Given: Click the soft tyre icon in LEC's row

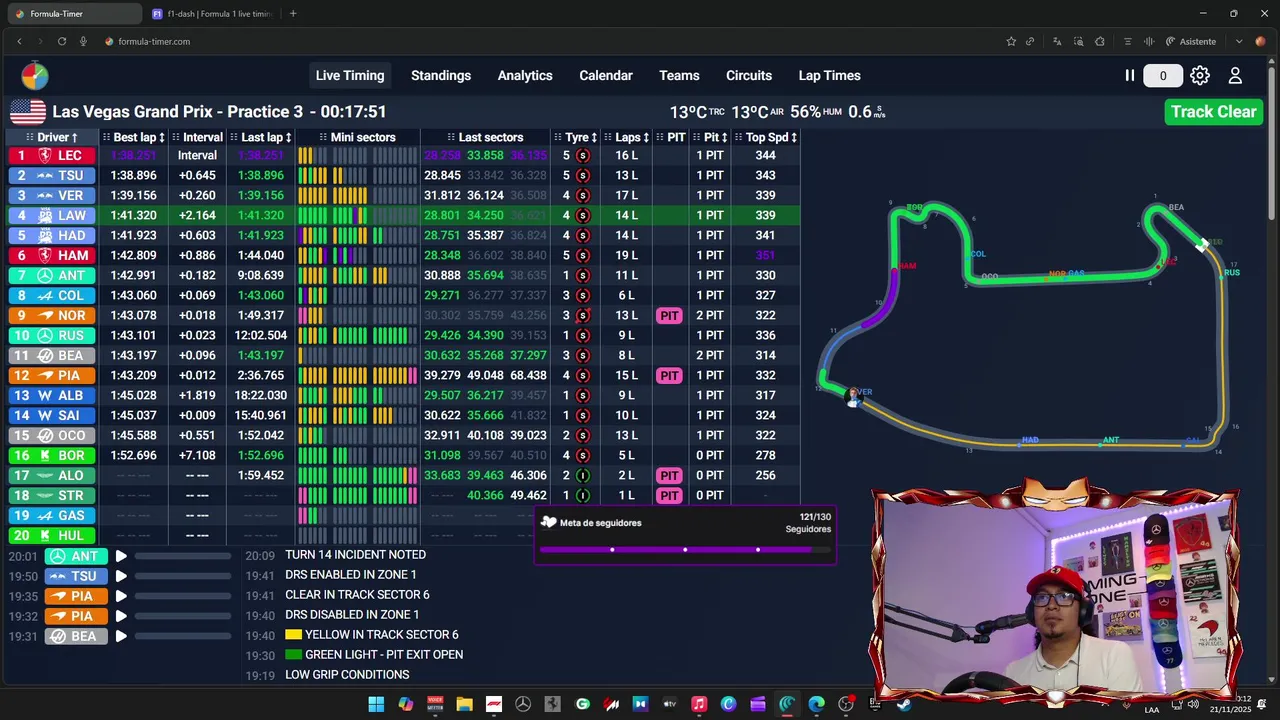Looking at the screenshot, I should pyautogui.click(x=583, y=155).
